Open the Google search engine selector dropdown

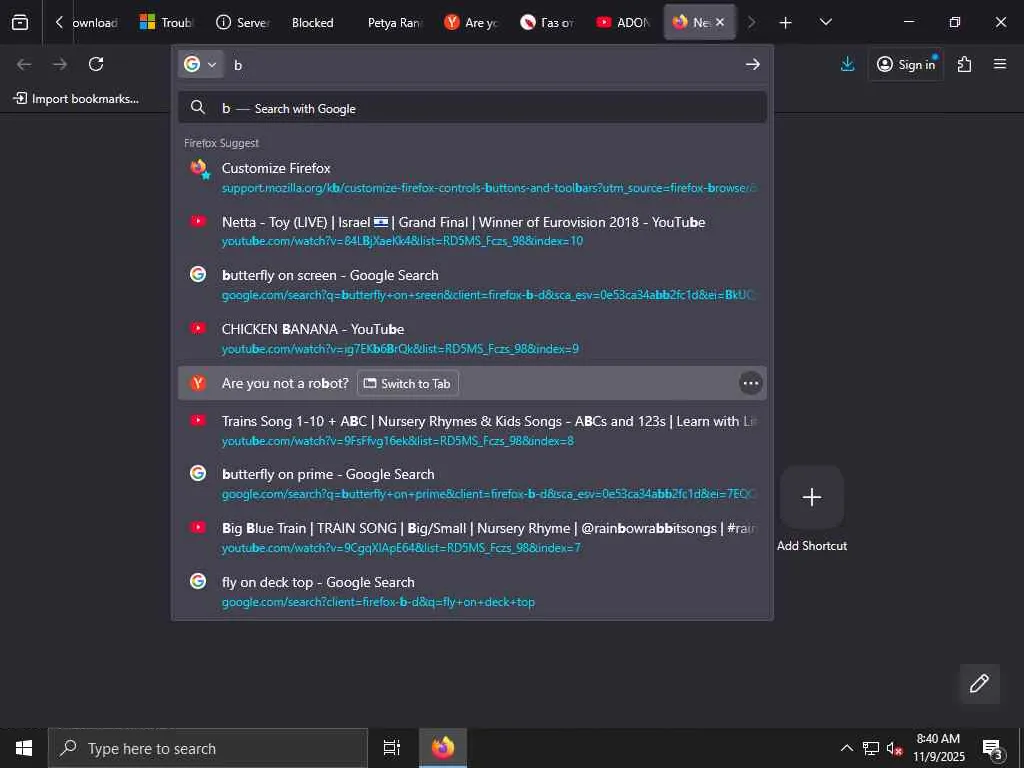tap(200, 64)
